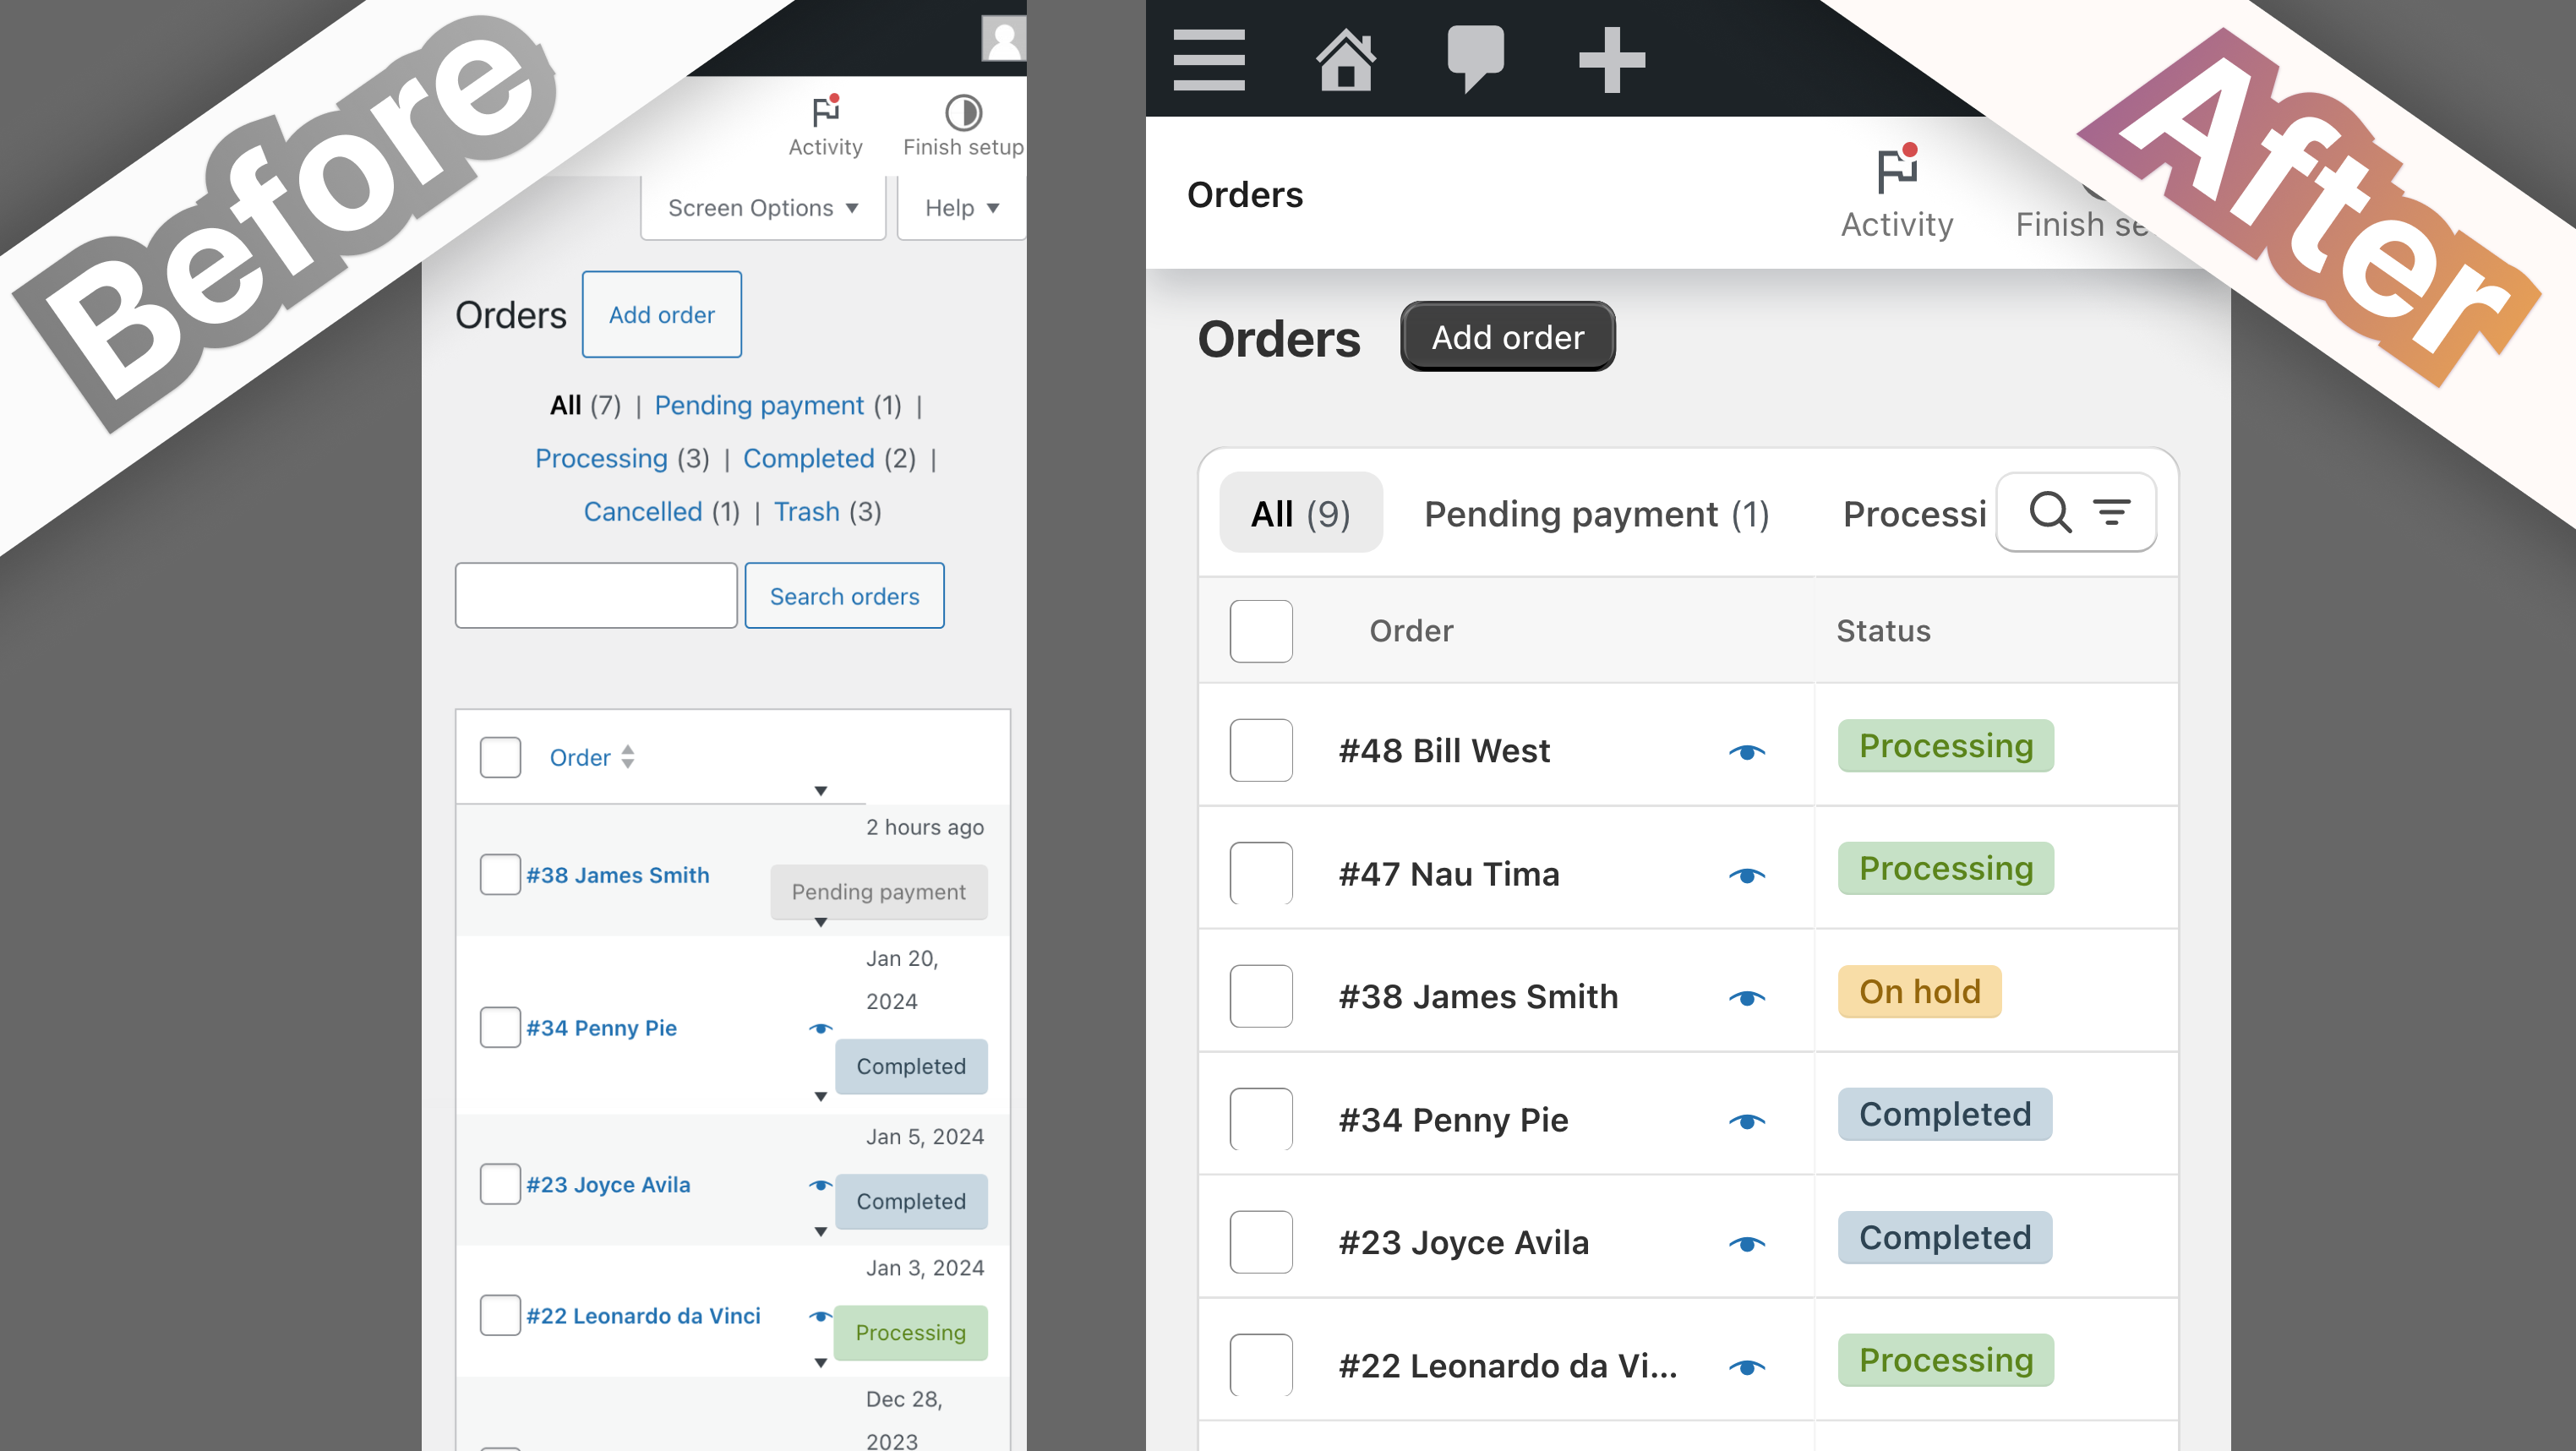The image size is (2576, 1451).
Task: Tick checkbox for #48 Bill West
Action: (1260, 750)
